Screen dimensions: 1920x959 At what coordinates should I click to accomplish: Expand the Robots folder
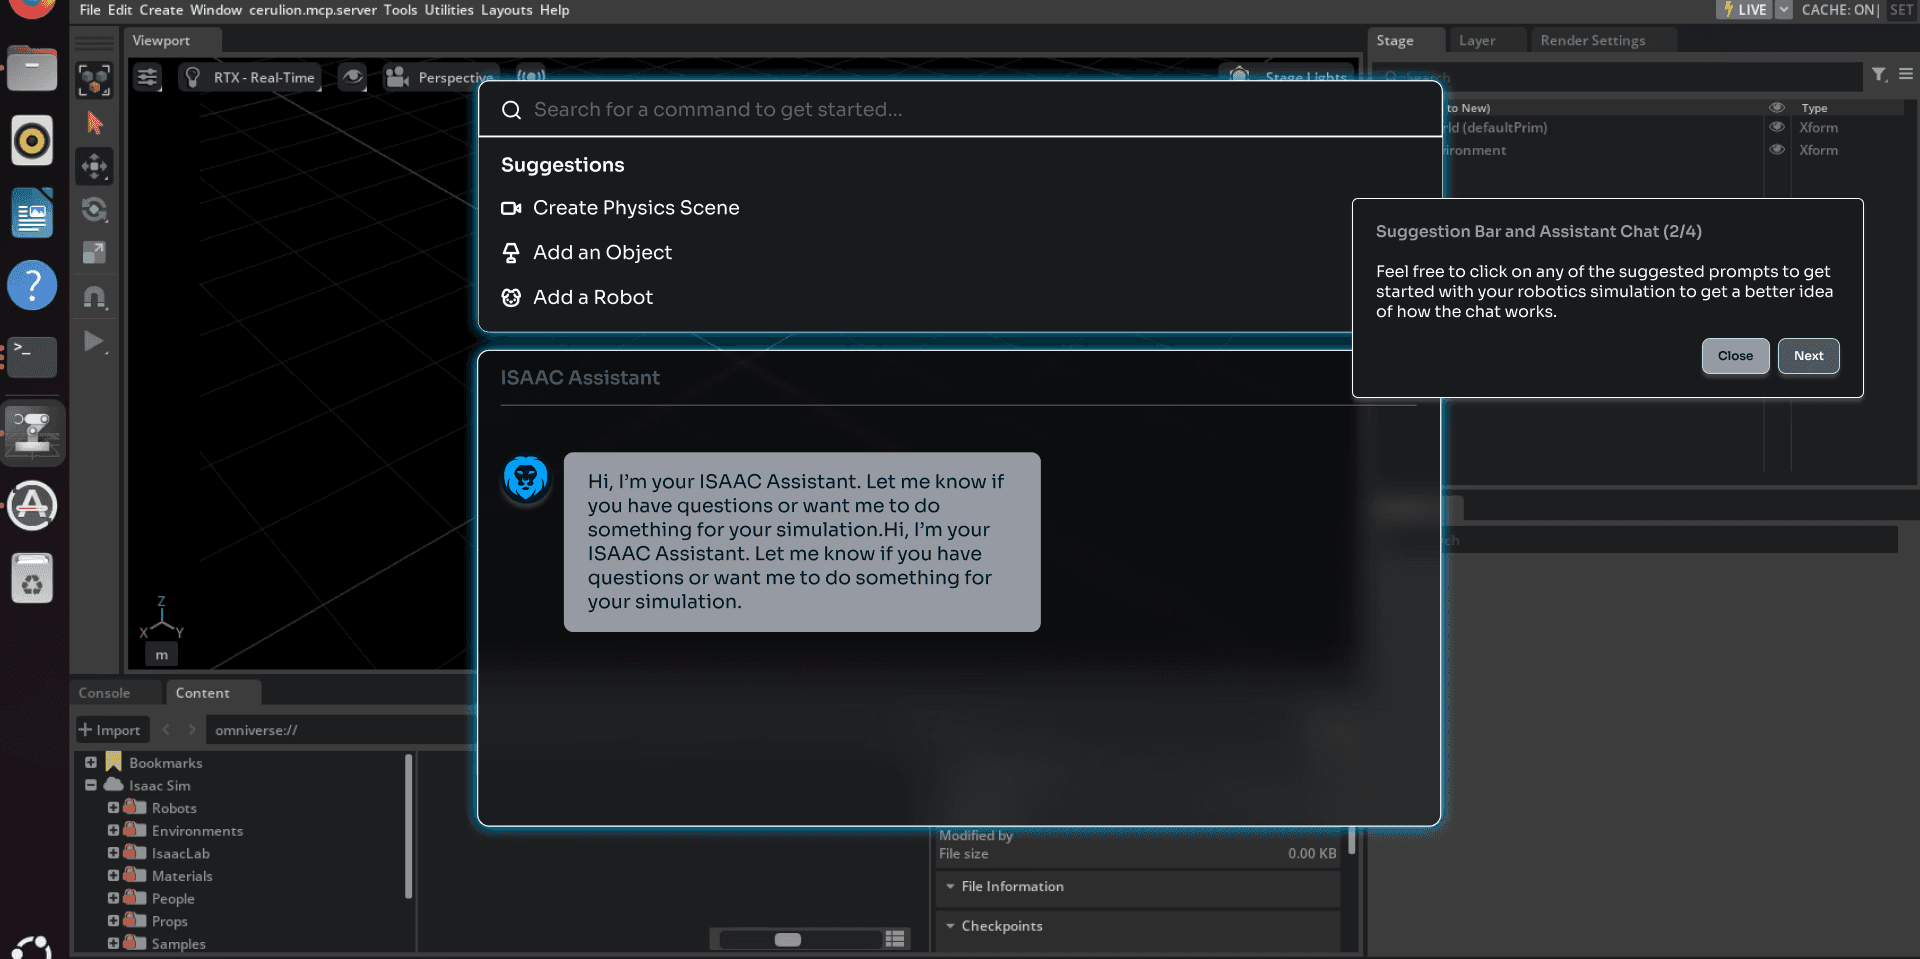point(113,808)
